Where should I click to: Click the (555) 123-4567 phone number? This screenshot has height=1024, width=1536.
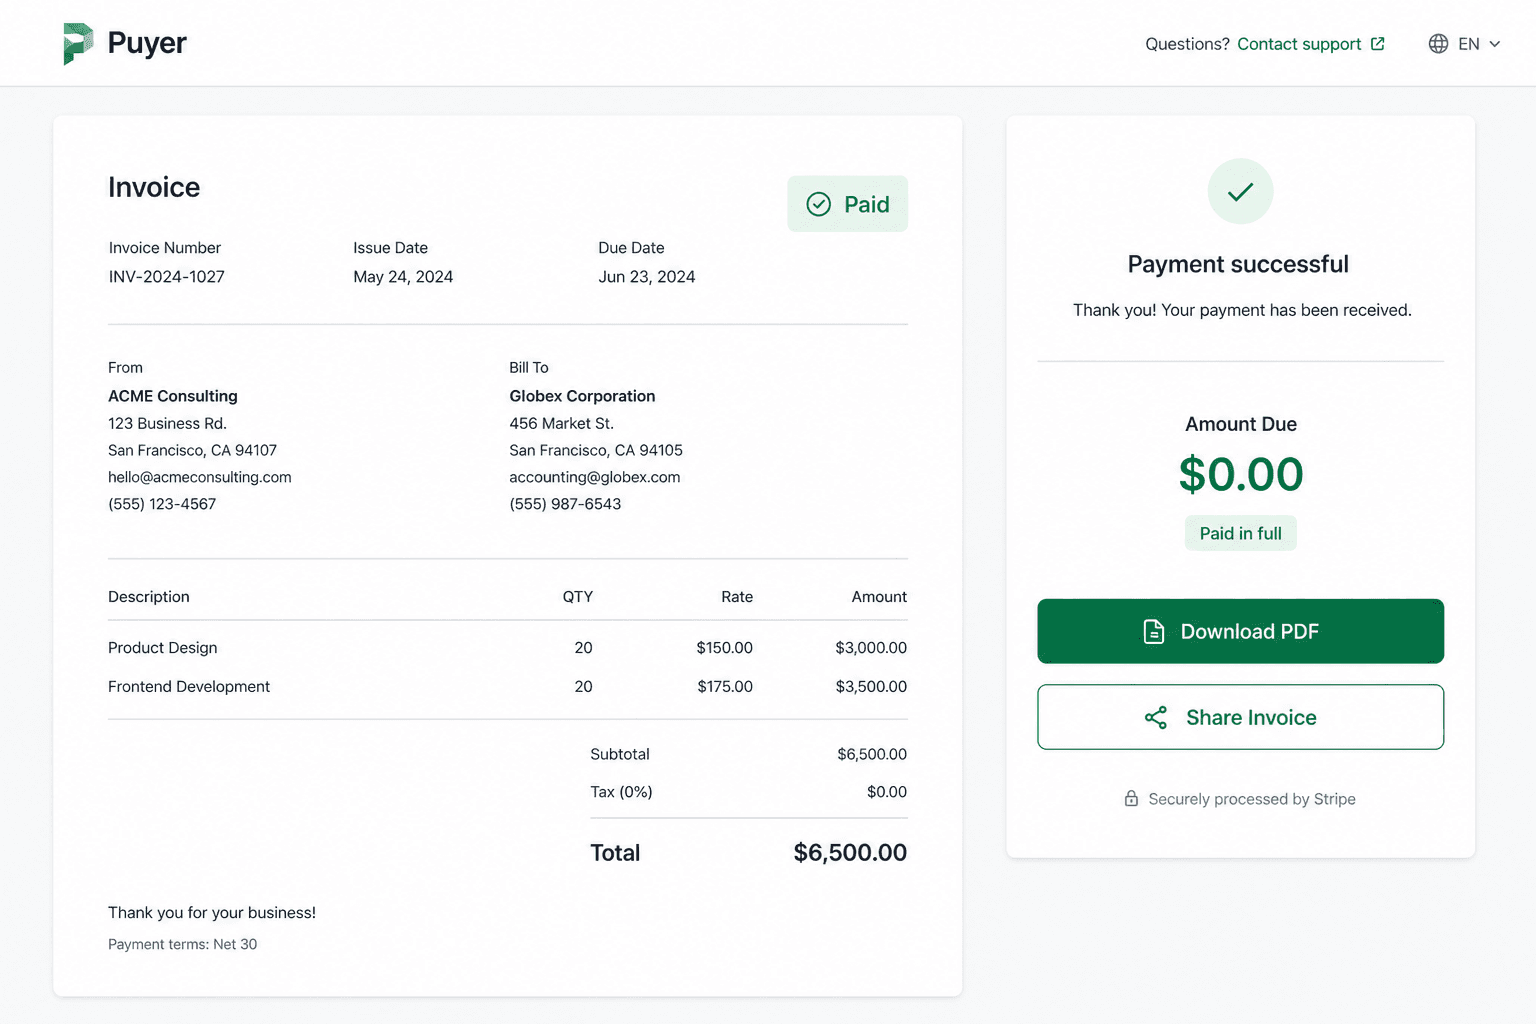(162, 504)
